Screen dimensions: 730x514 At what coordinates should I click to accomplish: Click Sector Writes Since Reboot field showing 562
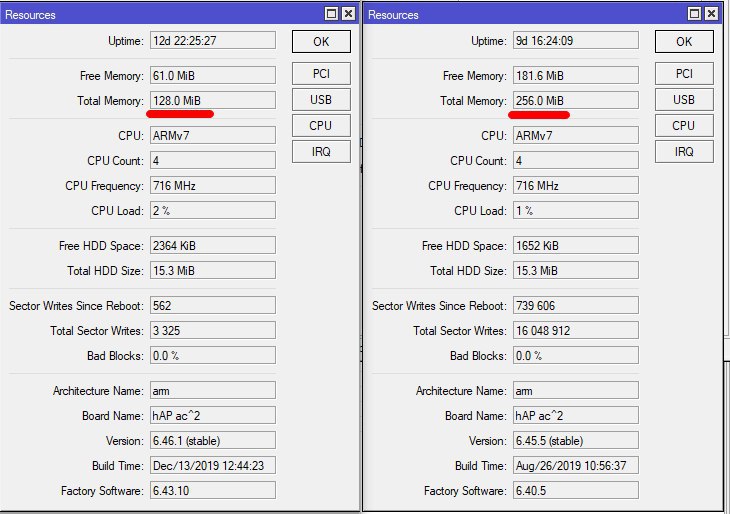pyautogui.click(x=213, y=305)
